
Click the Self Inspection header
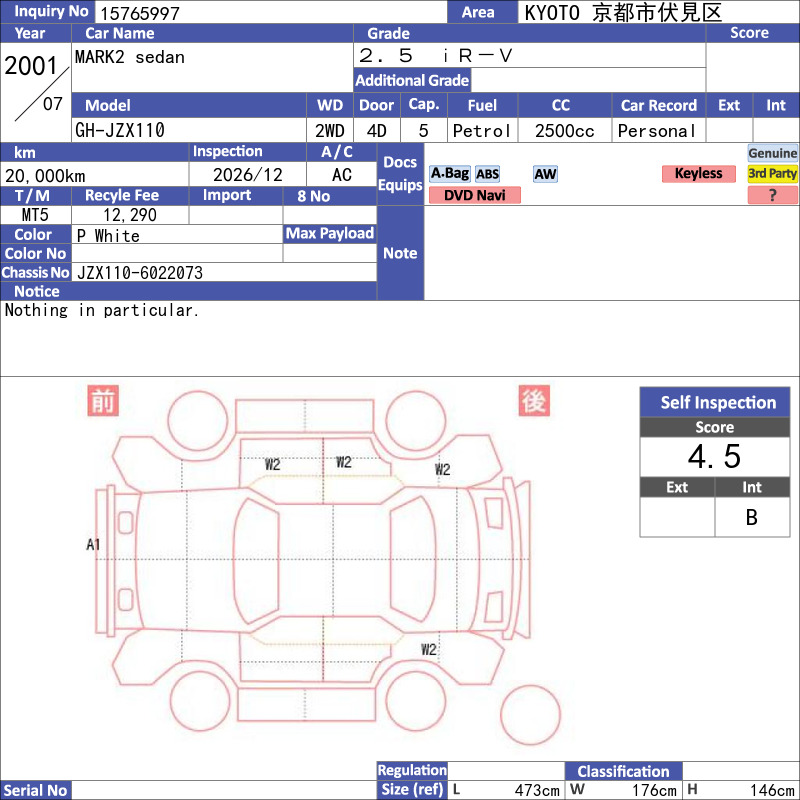click(x=715, y=402)
